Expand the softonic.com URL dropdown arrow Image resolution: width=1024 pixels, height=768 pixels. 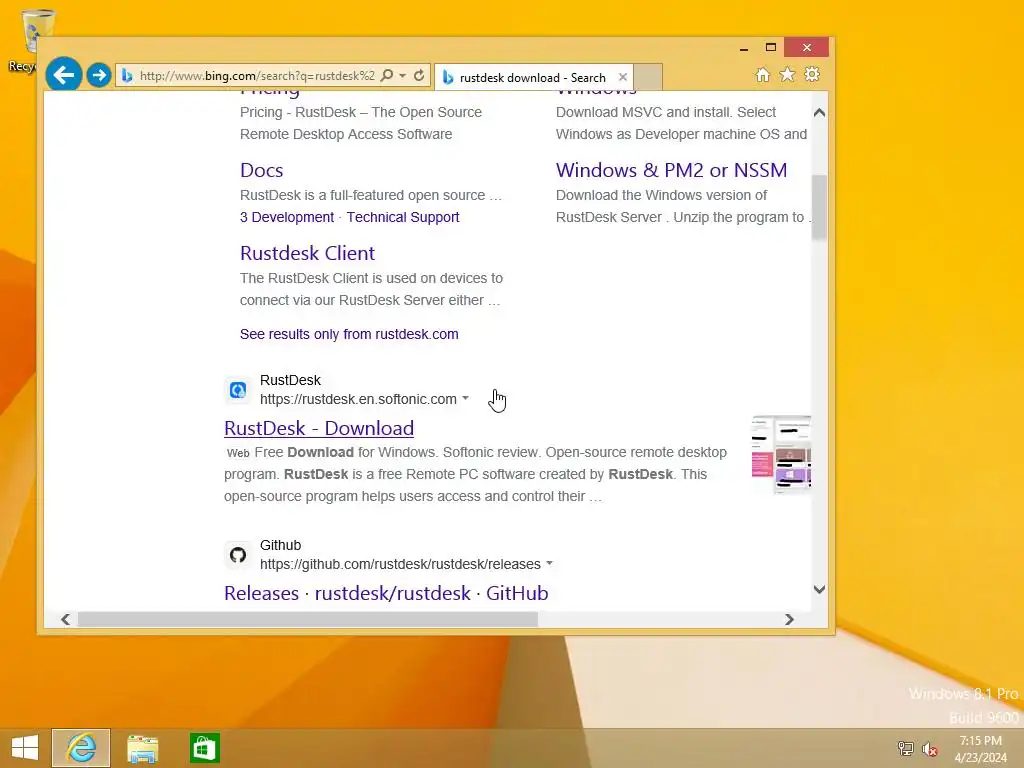coord(466,398)
